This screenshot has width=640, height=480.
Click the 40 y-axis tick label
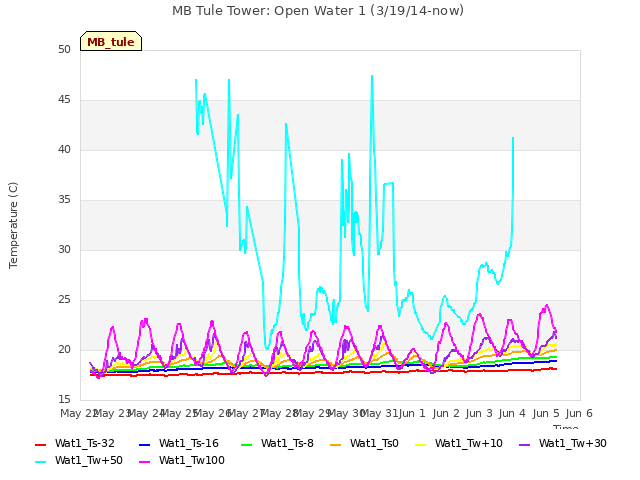point(64,150)
